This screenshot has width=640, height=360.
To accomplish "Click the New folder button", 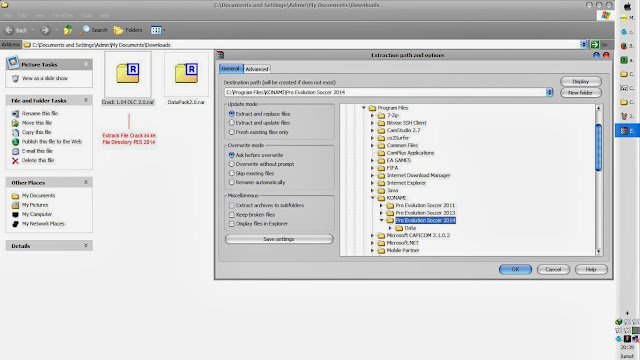I will point(580,93).
